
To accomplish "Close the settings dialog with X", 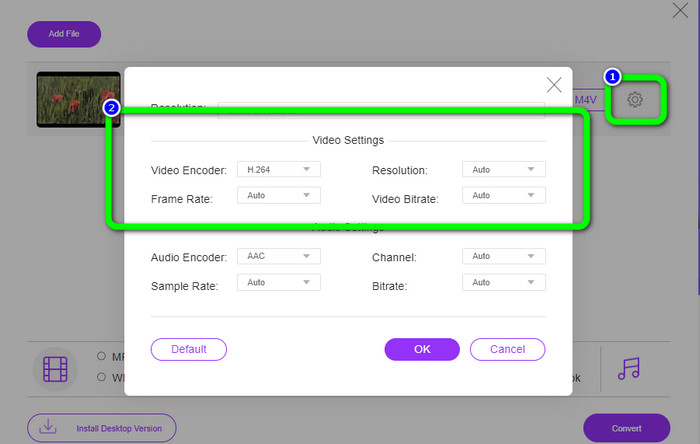I will click(554, 84).
